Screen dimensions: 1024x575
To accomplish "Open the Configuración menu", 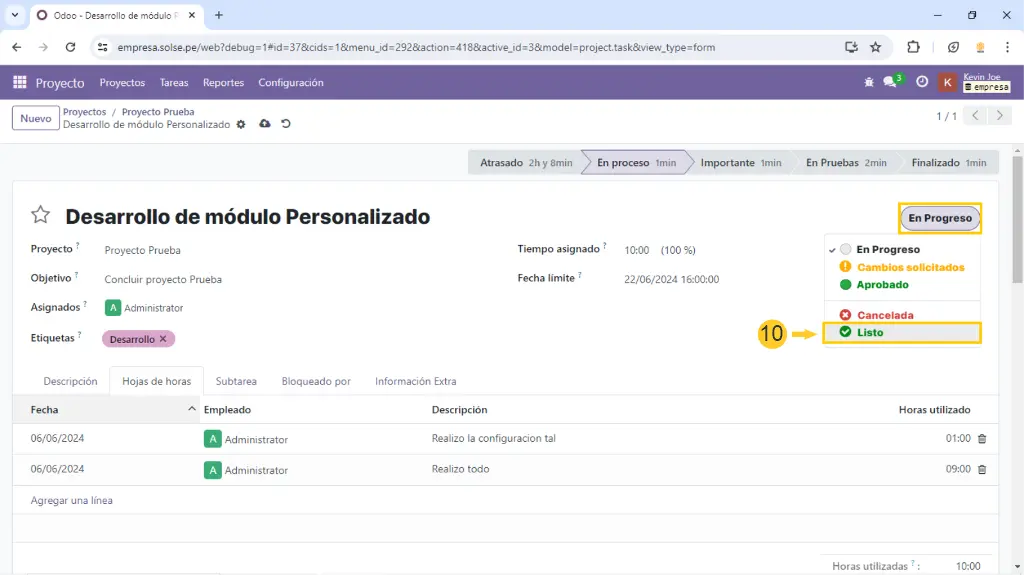I will [290, 83].
